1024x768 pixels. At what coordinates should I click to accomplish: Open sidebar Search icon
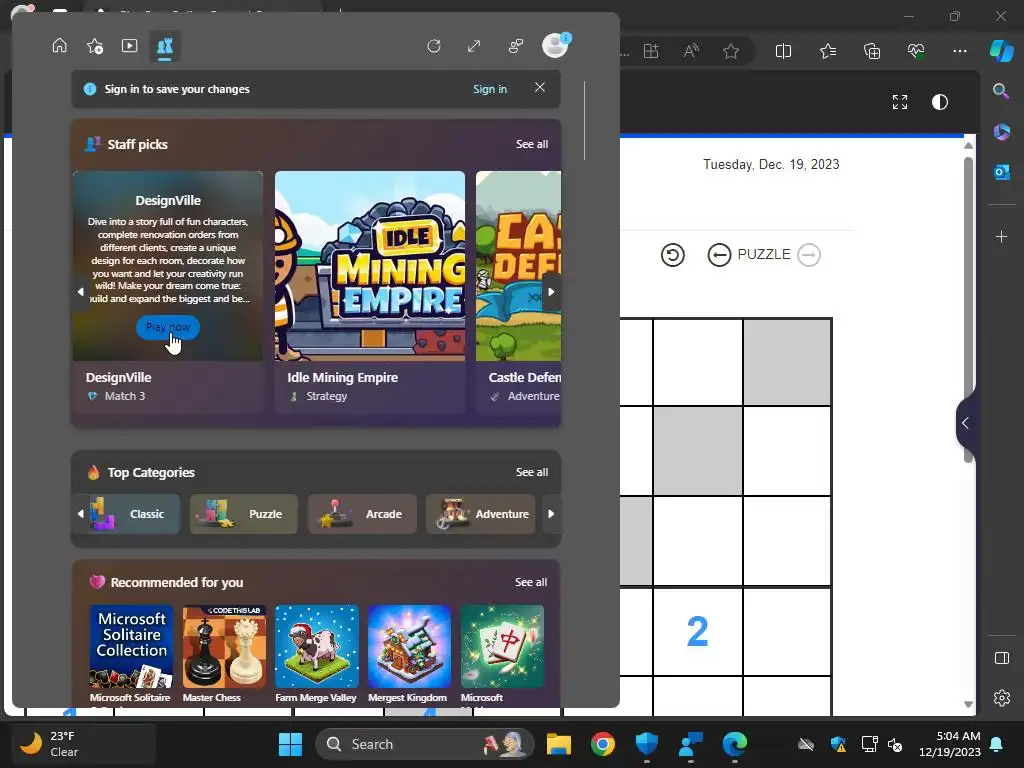pos(1000,91)
